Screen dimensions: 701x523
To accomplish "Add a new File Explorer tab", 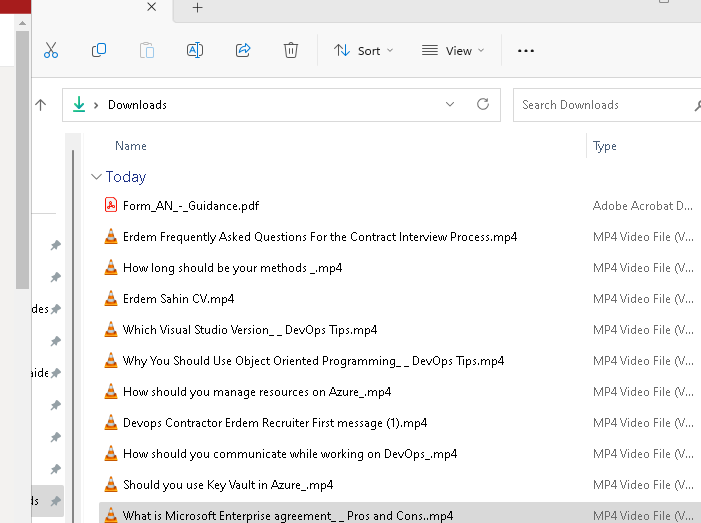I will pos(198,8).
